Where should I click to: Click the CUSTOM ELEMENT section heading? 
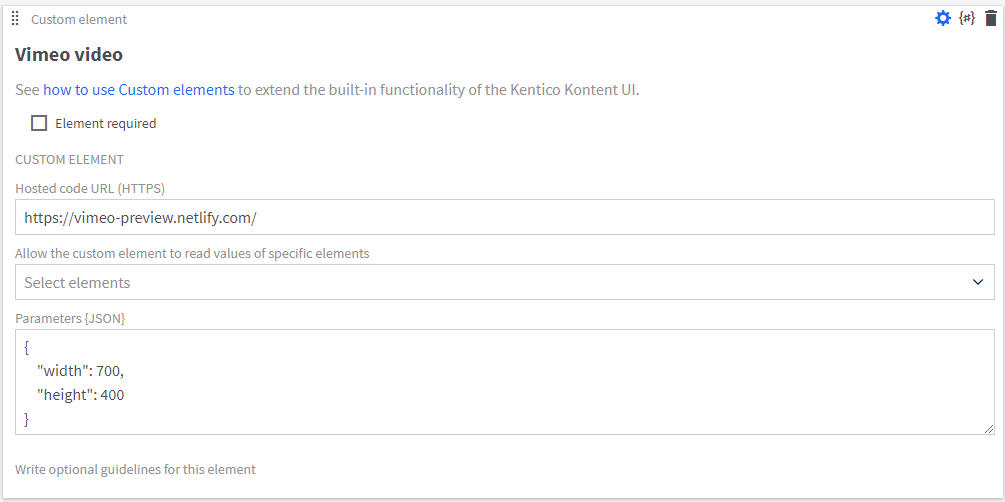[x=69, y=160]
